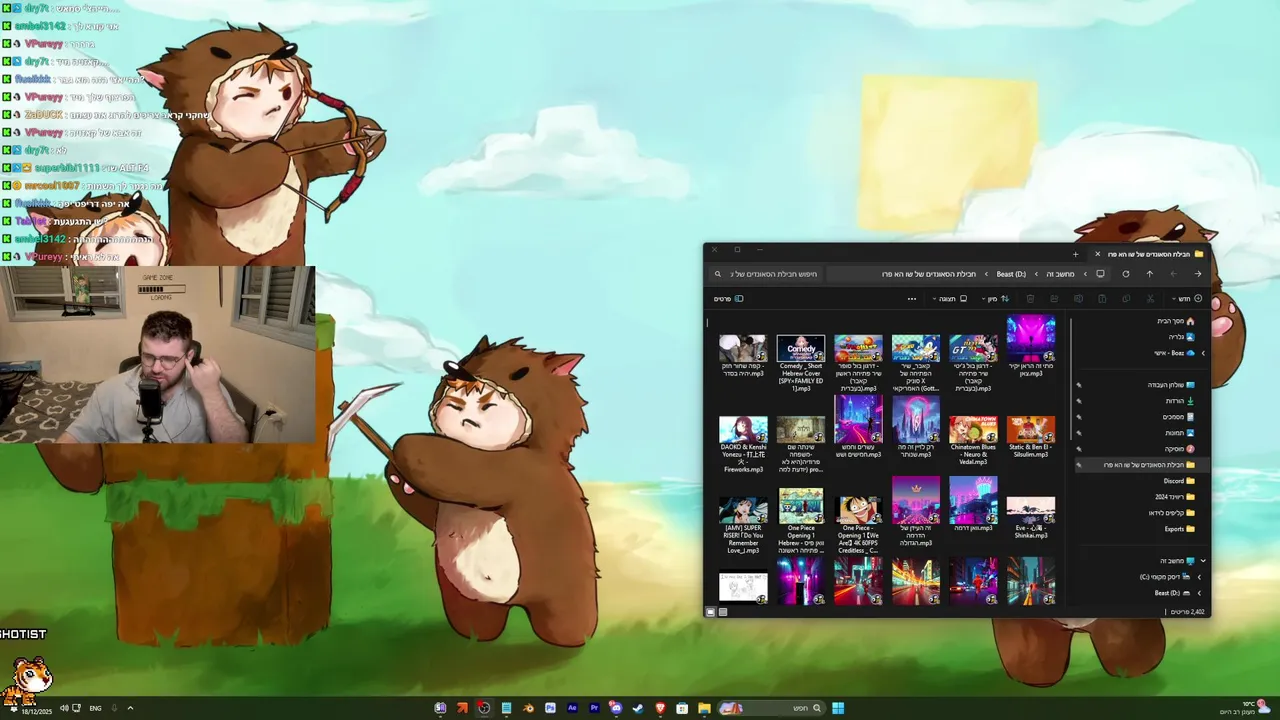Select Static & Ben El - Silsulim.mp3 file

point(1031,437)
